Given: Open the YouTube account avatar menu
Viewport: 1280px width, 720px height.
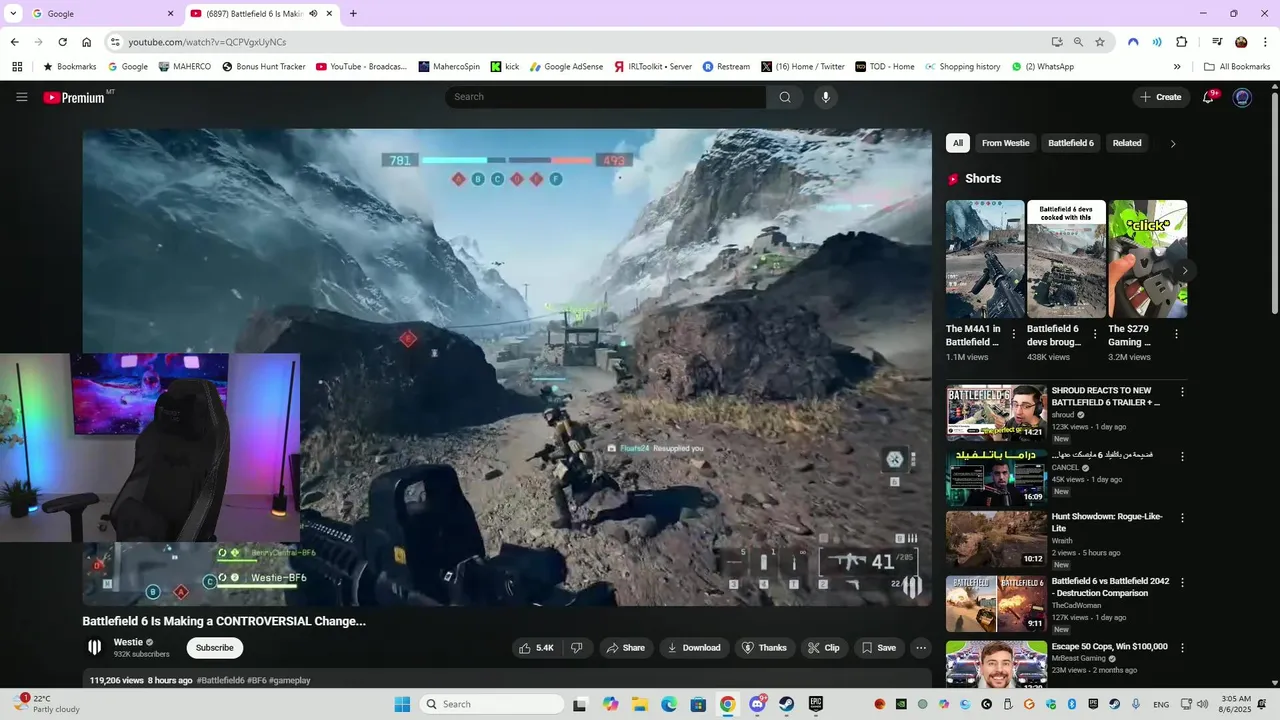Looking at the screenshot, I should point(1242,97).
